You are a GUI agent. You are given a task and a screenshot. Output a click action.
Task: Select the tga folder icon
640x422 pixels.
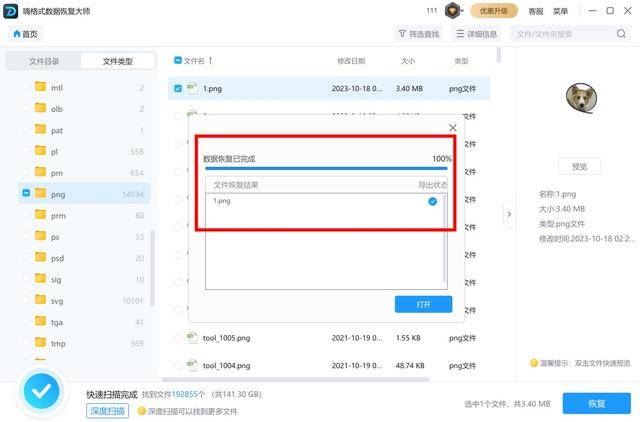pyautogui.click(x=40, y=321)
